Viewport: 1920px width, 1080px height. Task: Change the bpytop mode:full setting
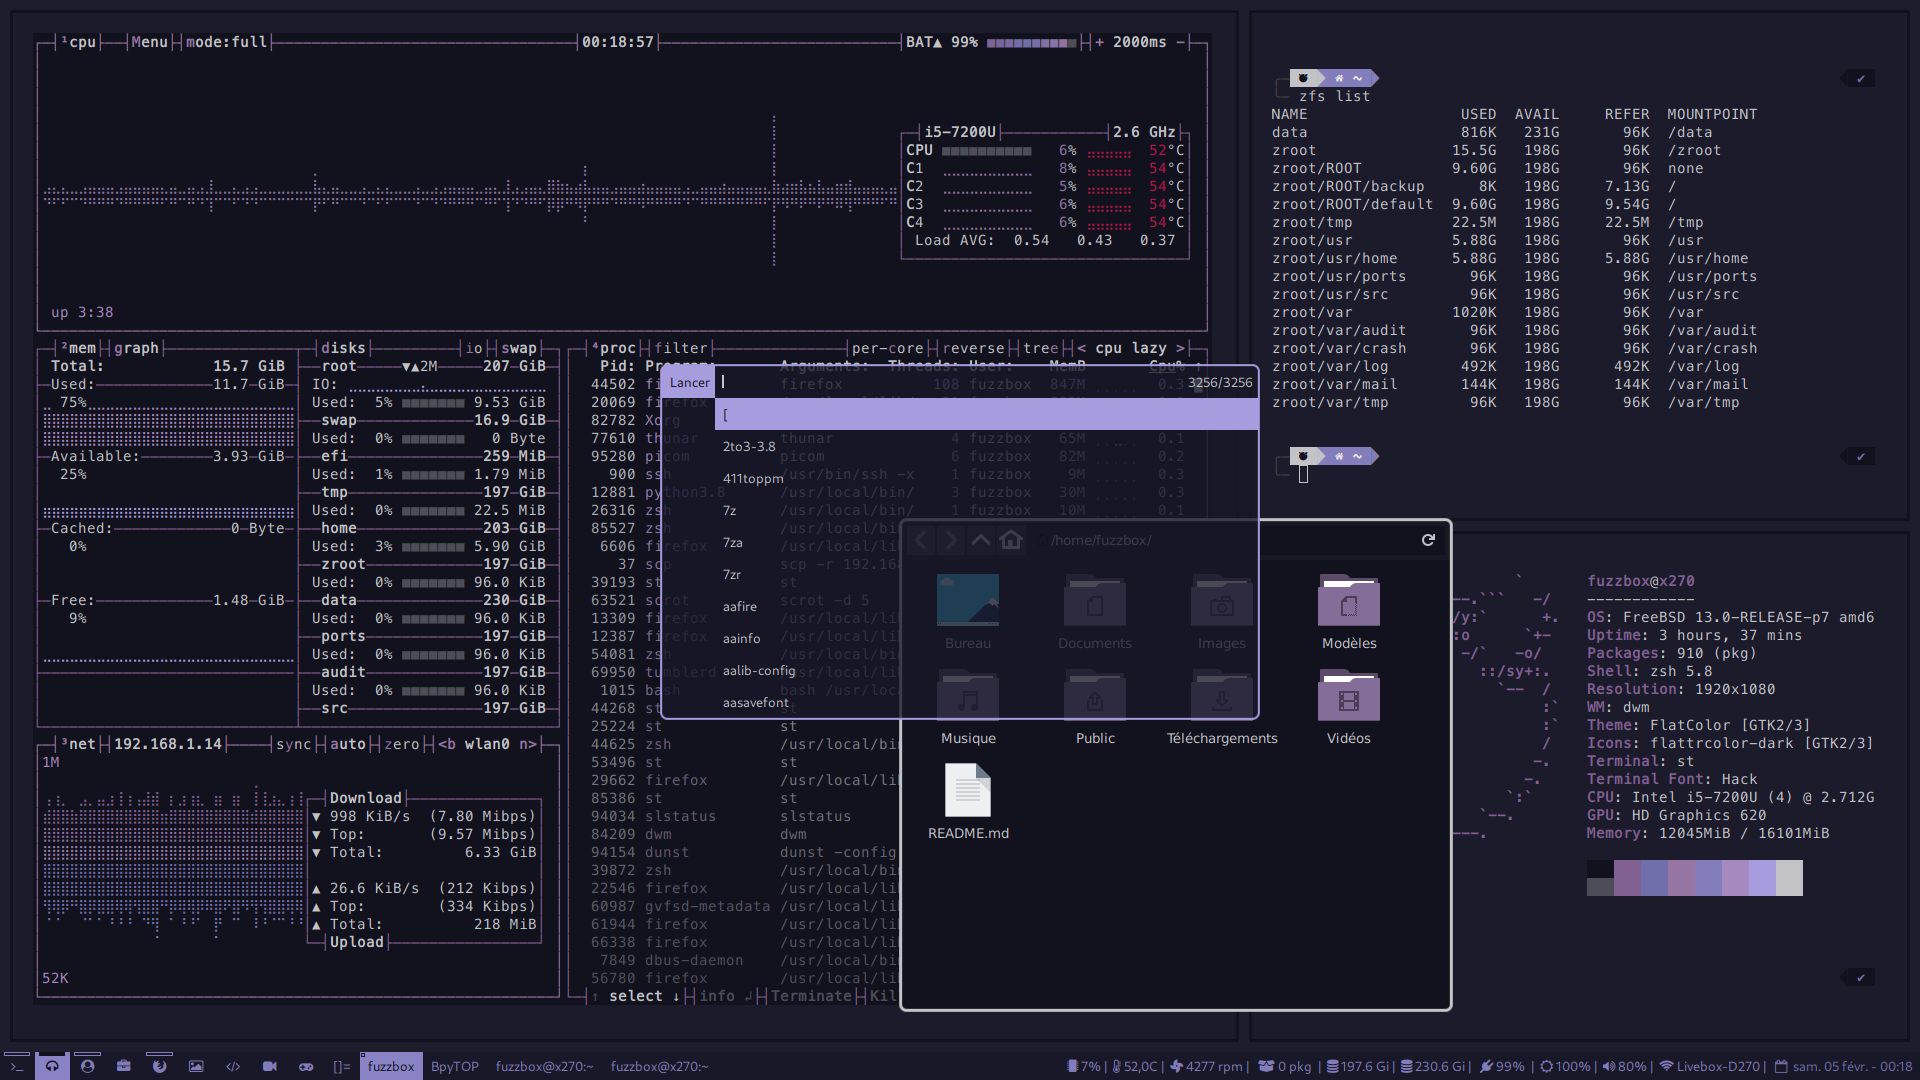tap(227, 42)
